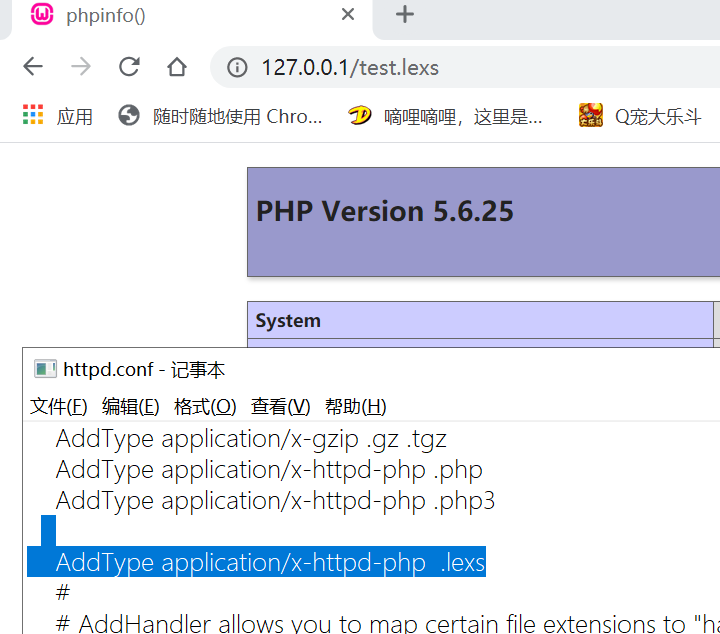Open the Q宠大乐斗 bookmark

[x=640, y=116]
